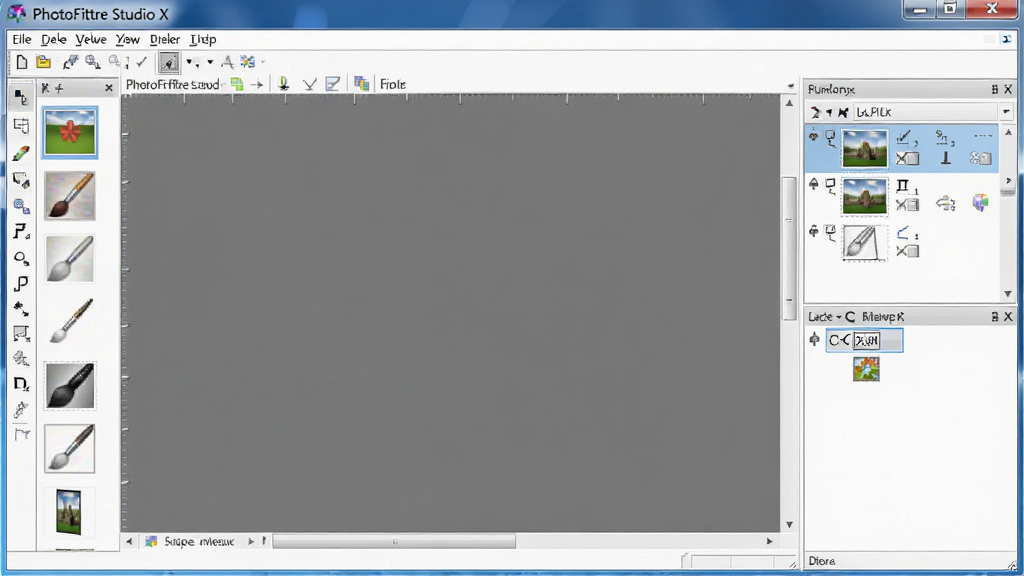Viewport: 1024px width, 576px height.
Task: Select the multicolored pencil tool in left toolbox
Action: (x=21, y=153)
